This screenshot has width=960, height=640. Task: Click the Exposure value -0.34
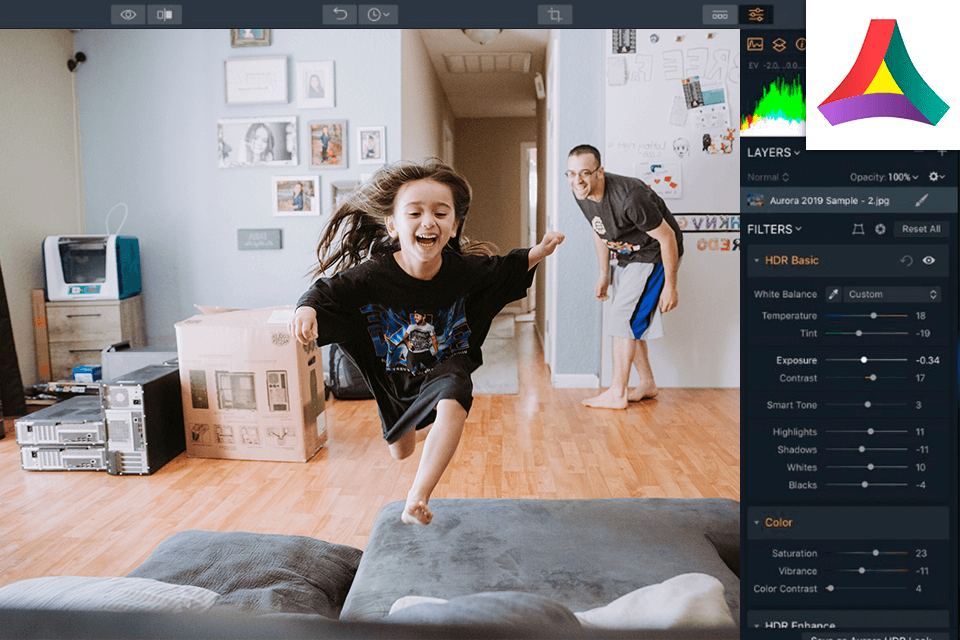coord(927,360)
